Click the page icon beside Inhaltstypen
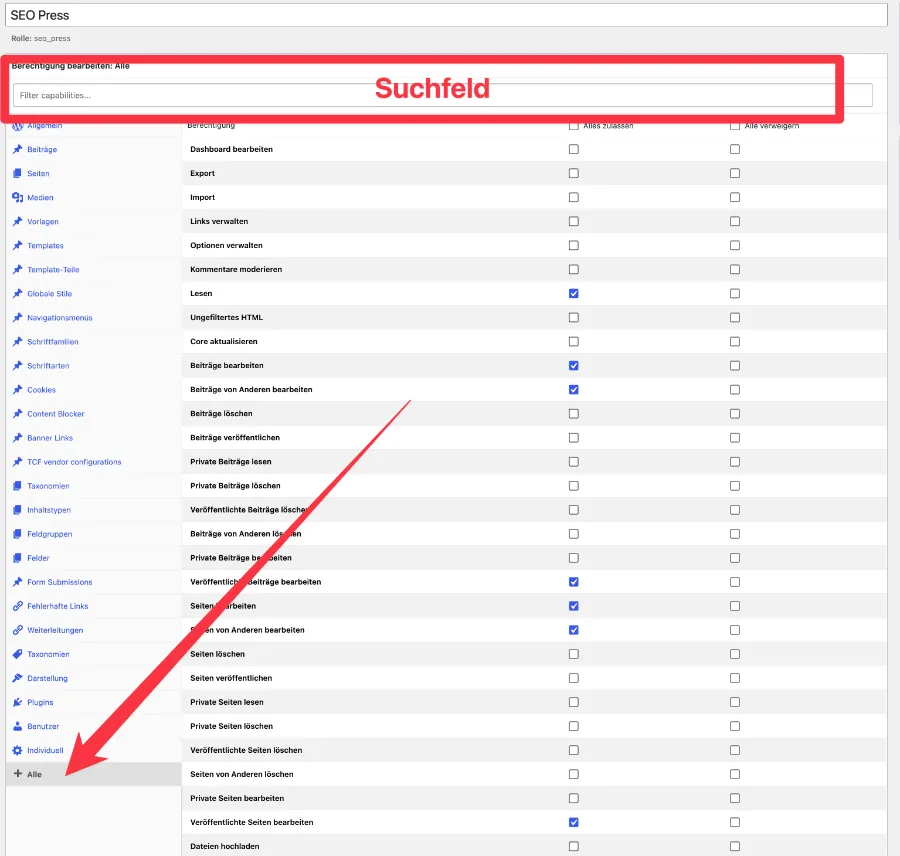 pos(17,510)
